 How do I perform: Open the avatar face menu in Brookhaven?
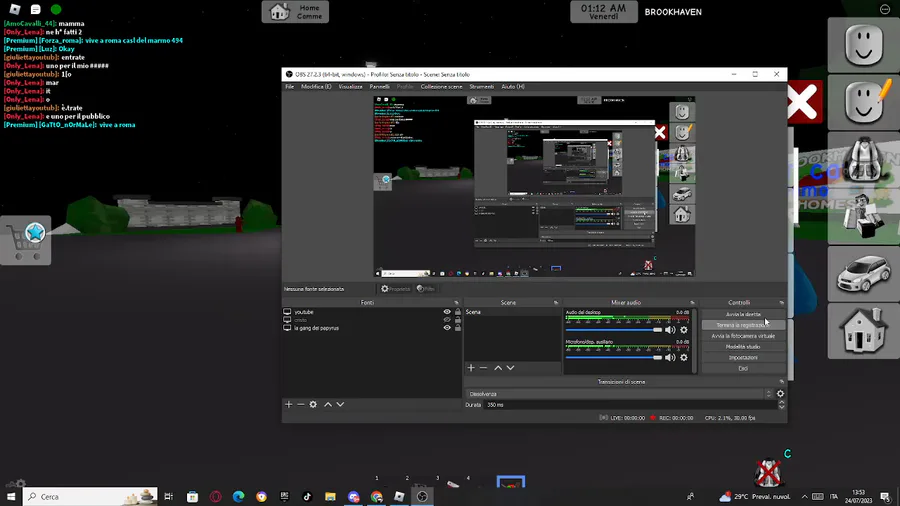click(863, 45)
